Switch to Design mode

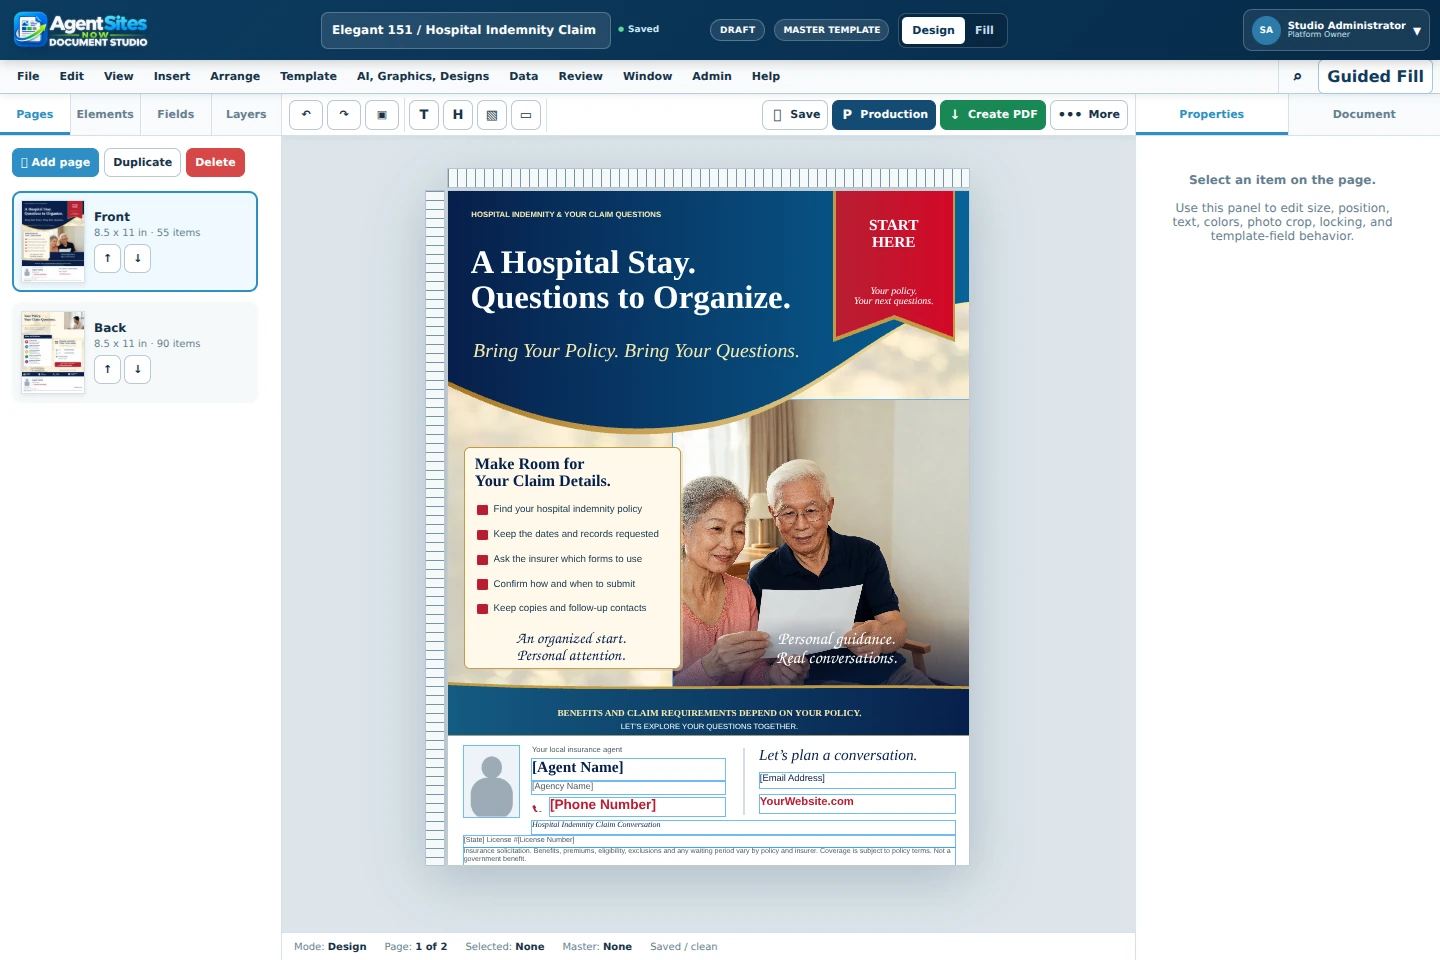click(933, 30)
